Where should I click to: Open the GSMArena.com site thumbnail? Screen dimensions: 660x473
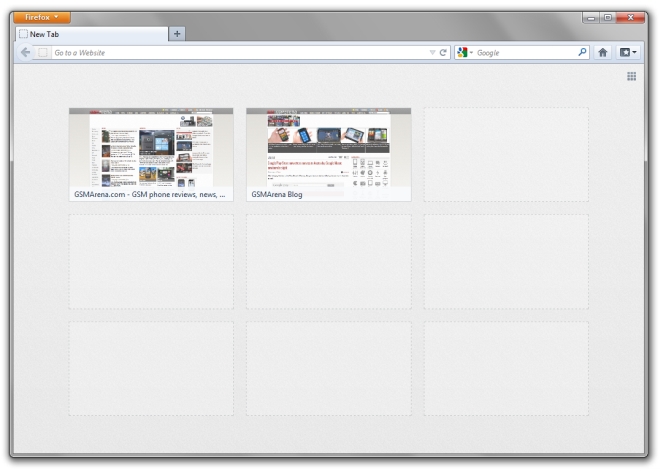tap(151, 148)
